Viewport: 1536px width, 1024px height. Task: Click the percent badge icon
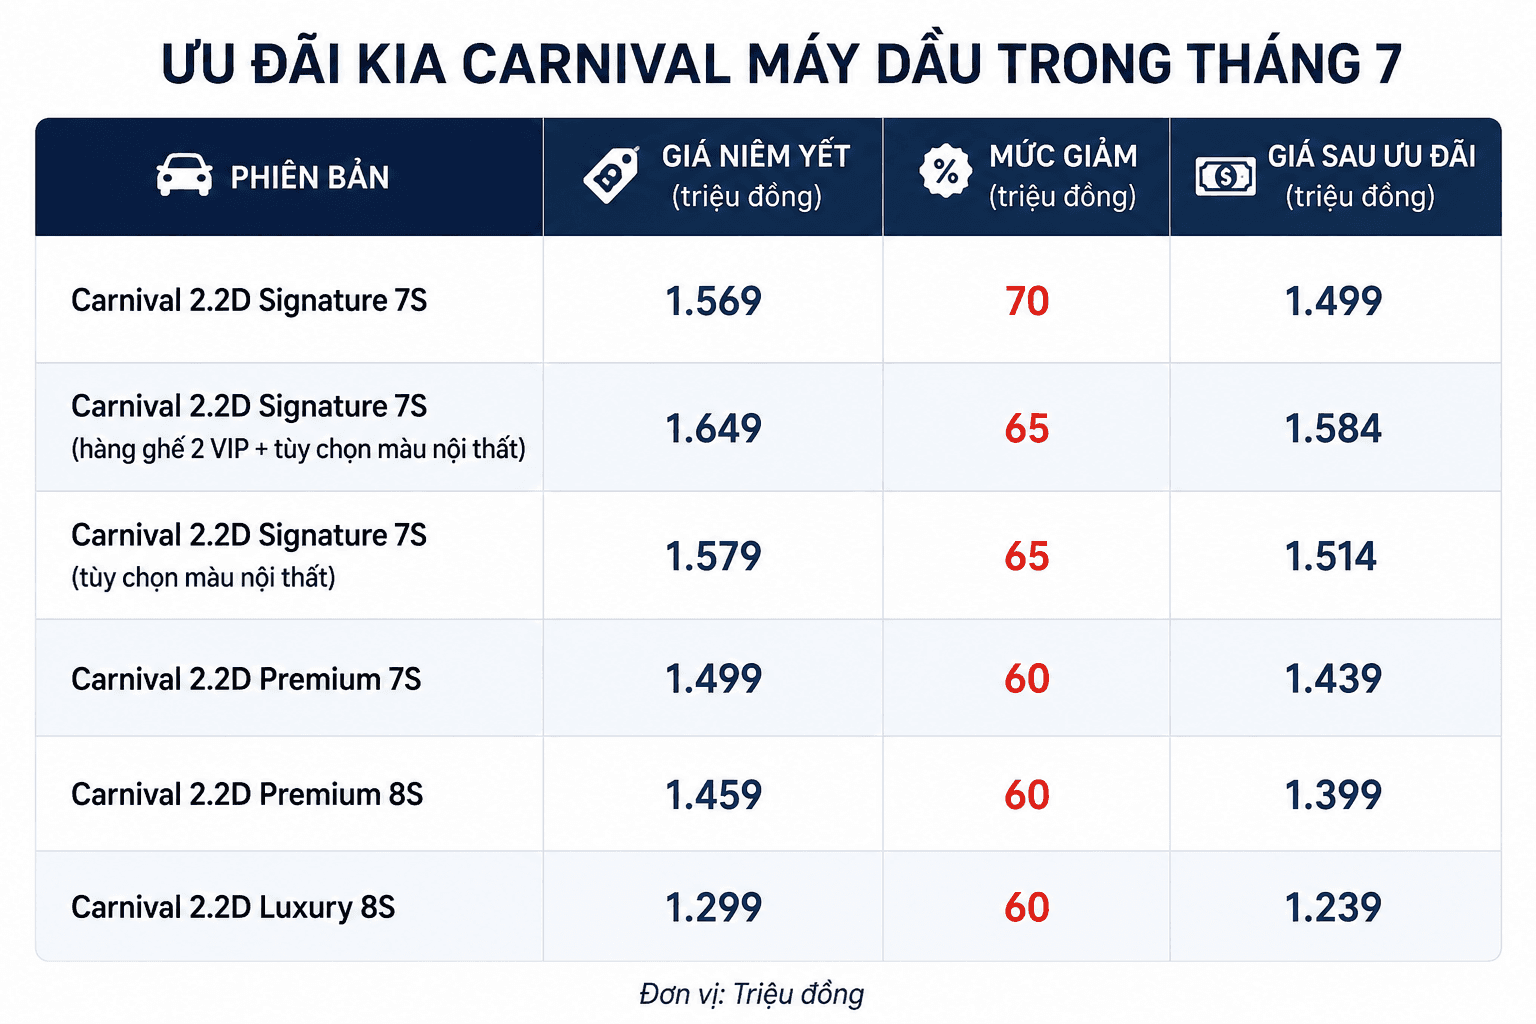[x=945, y=171]
